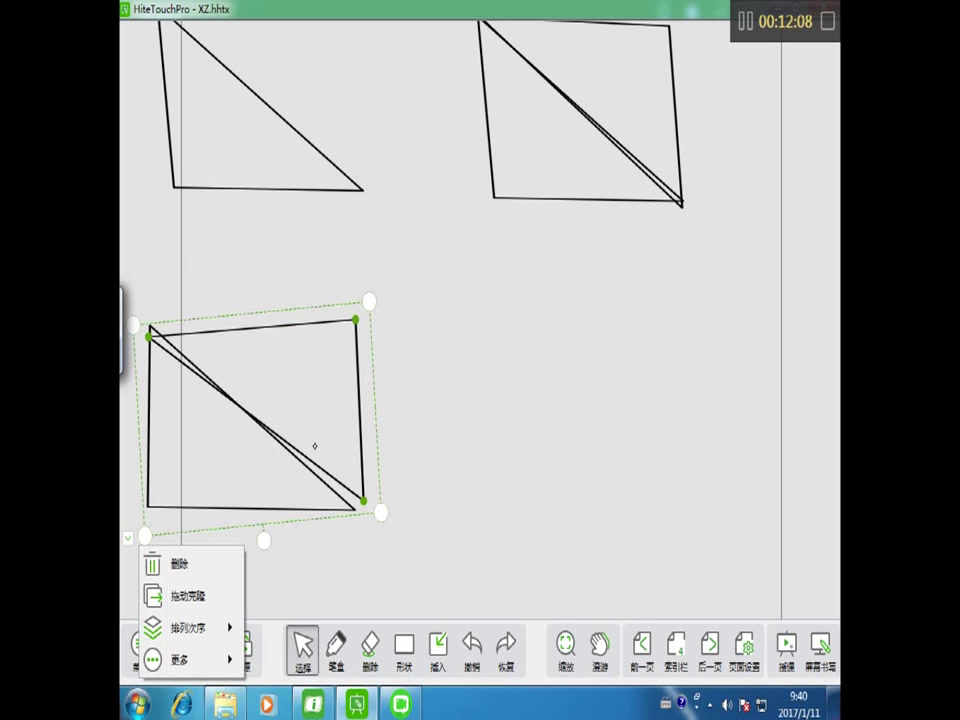The image size is (960, 720).
Task: Open Internet Explorer from the taskbar
Action: (182, 704)
